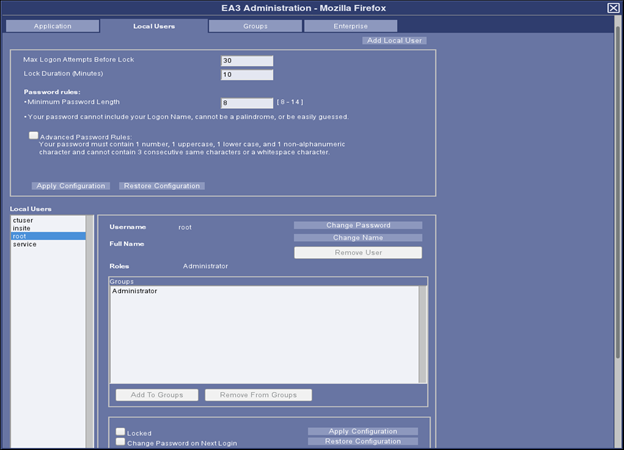This screenshot has width=624, height=450.
Task: Enable Advanced Password Rules checkbox
Action: [x=34, y=135]
